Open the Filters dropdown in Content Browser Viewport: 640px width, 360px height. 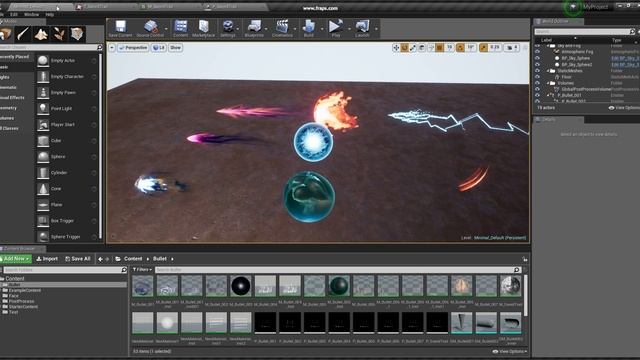click(142, 270)
